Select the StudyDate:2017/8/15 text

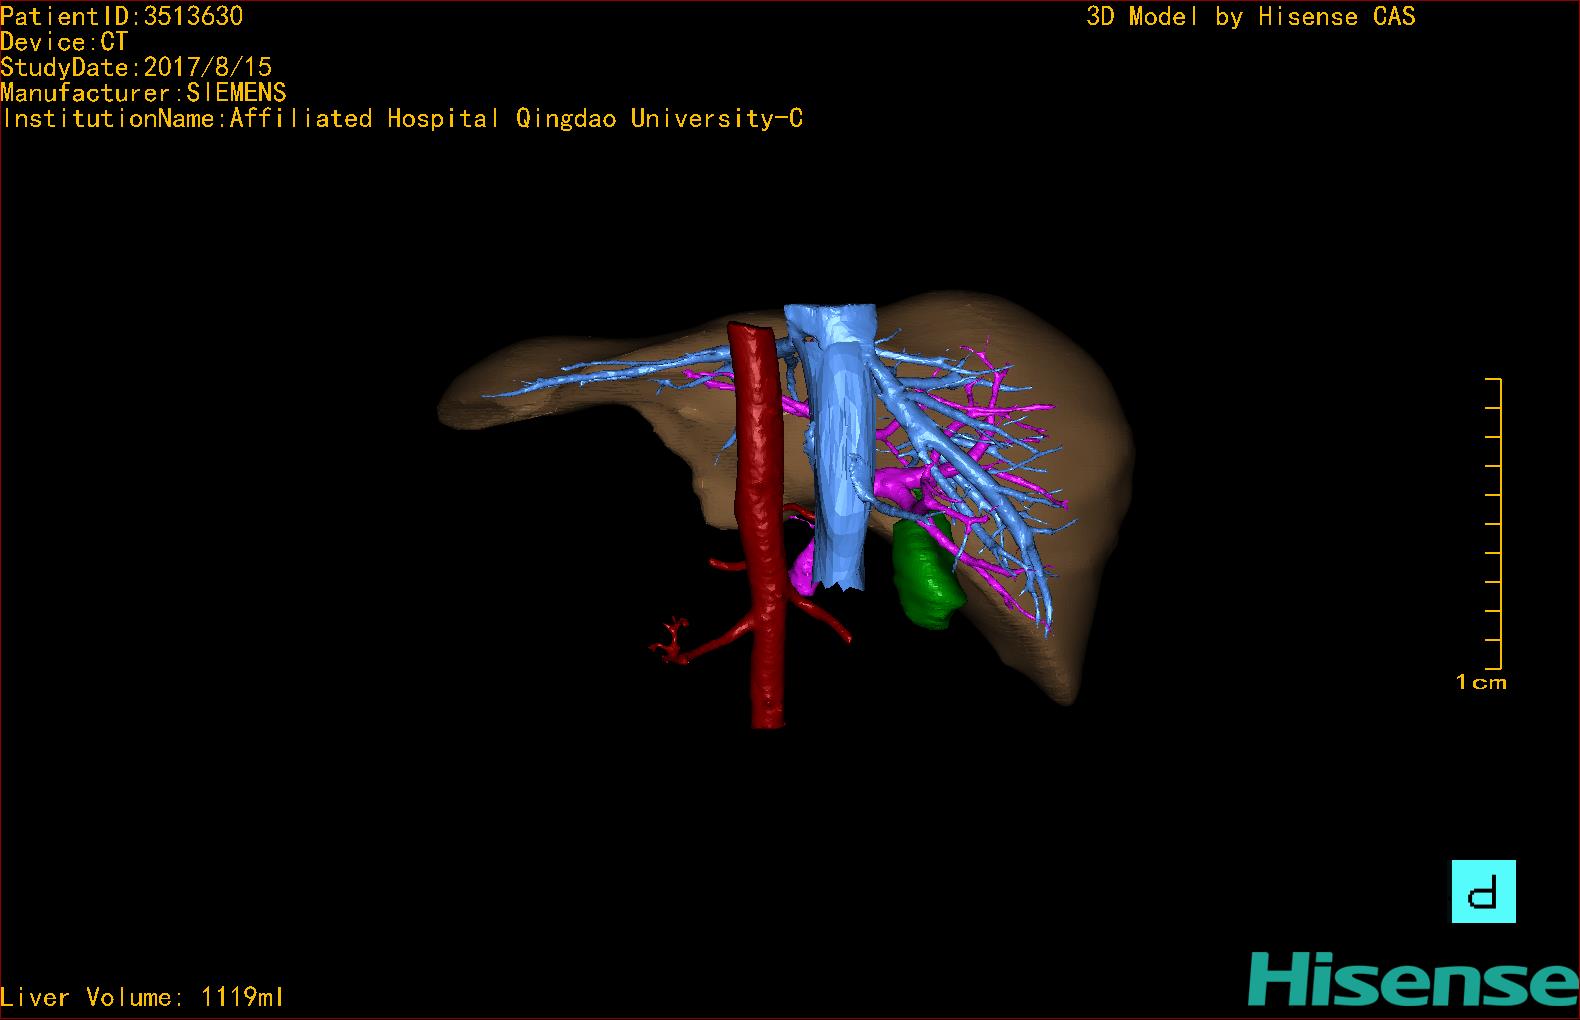pos(136,67)
